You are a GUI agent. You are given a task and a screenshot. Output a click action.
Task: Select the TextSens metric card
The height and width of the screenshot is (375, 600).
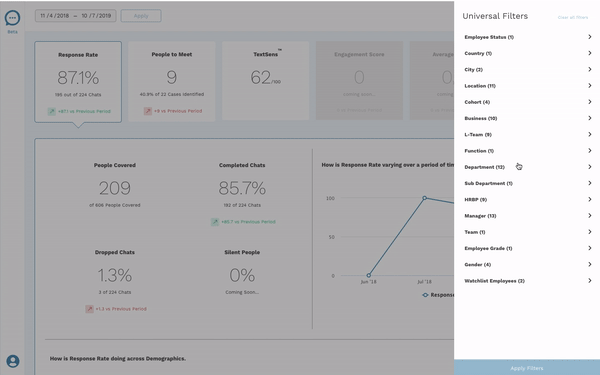coord(266,81)
